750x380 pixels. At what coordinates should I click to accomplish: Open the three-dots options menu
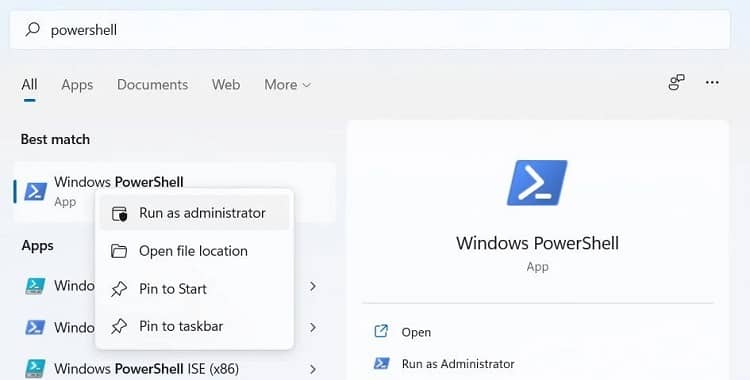coord(712,83)
